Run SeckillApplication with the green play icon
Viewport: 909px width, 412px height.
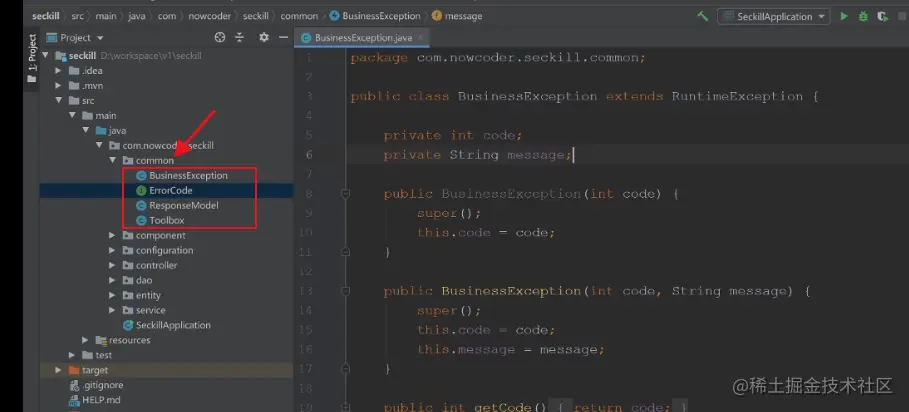pos(844,16)
